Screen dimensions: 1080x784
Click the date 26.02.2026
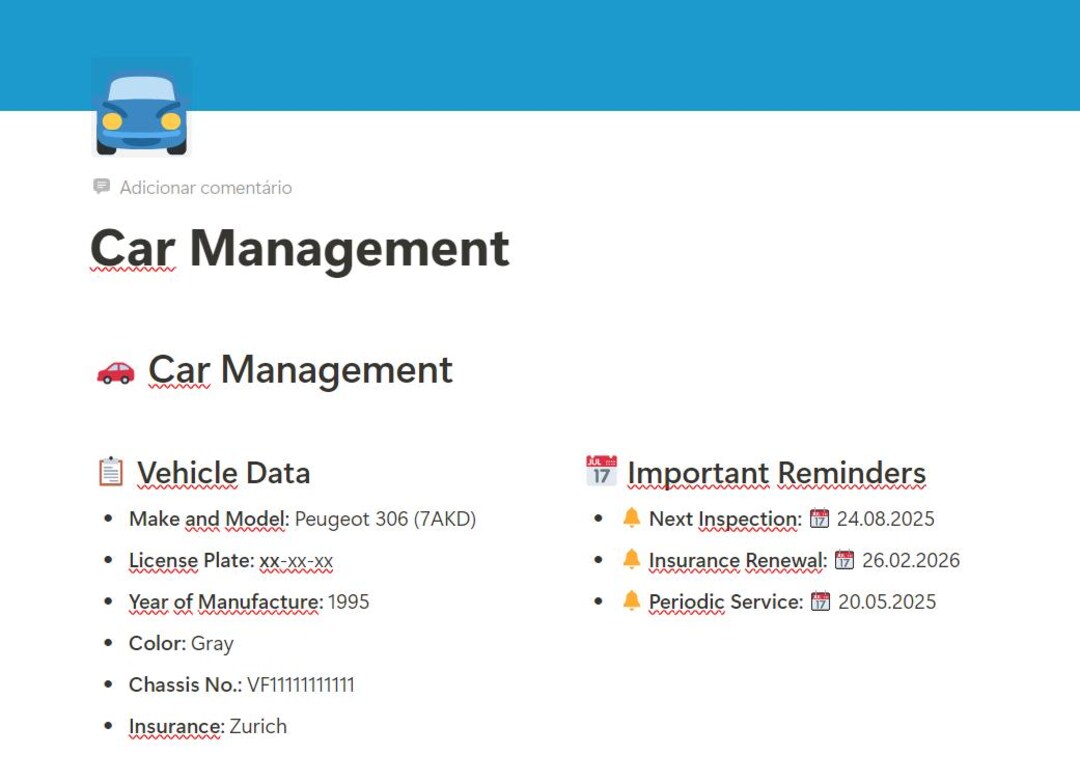pyautogui.click(x=911, y=560)
